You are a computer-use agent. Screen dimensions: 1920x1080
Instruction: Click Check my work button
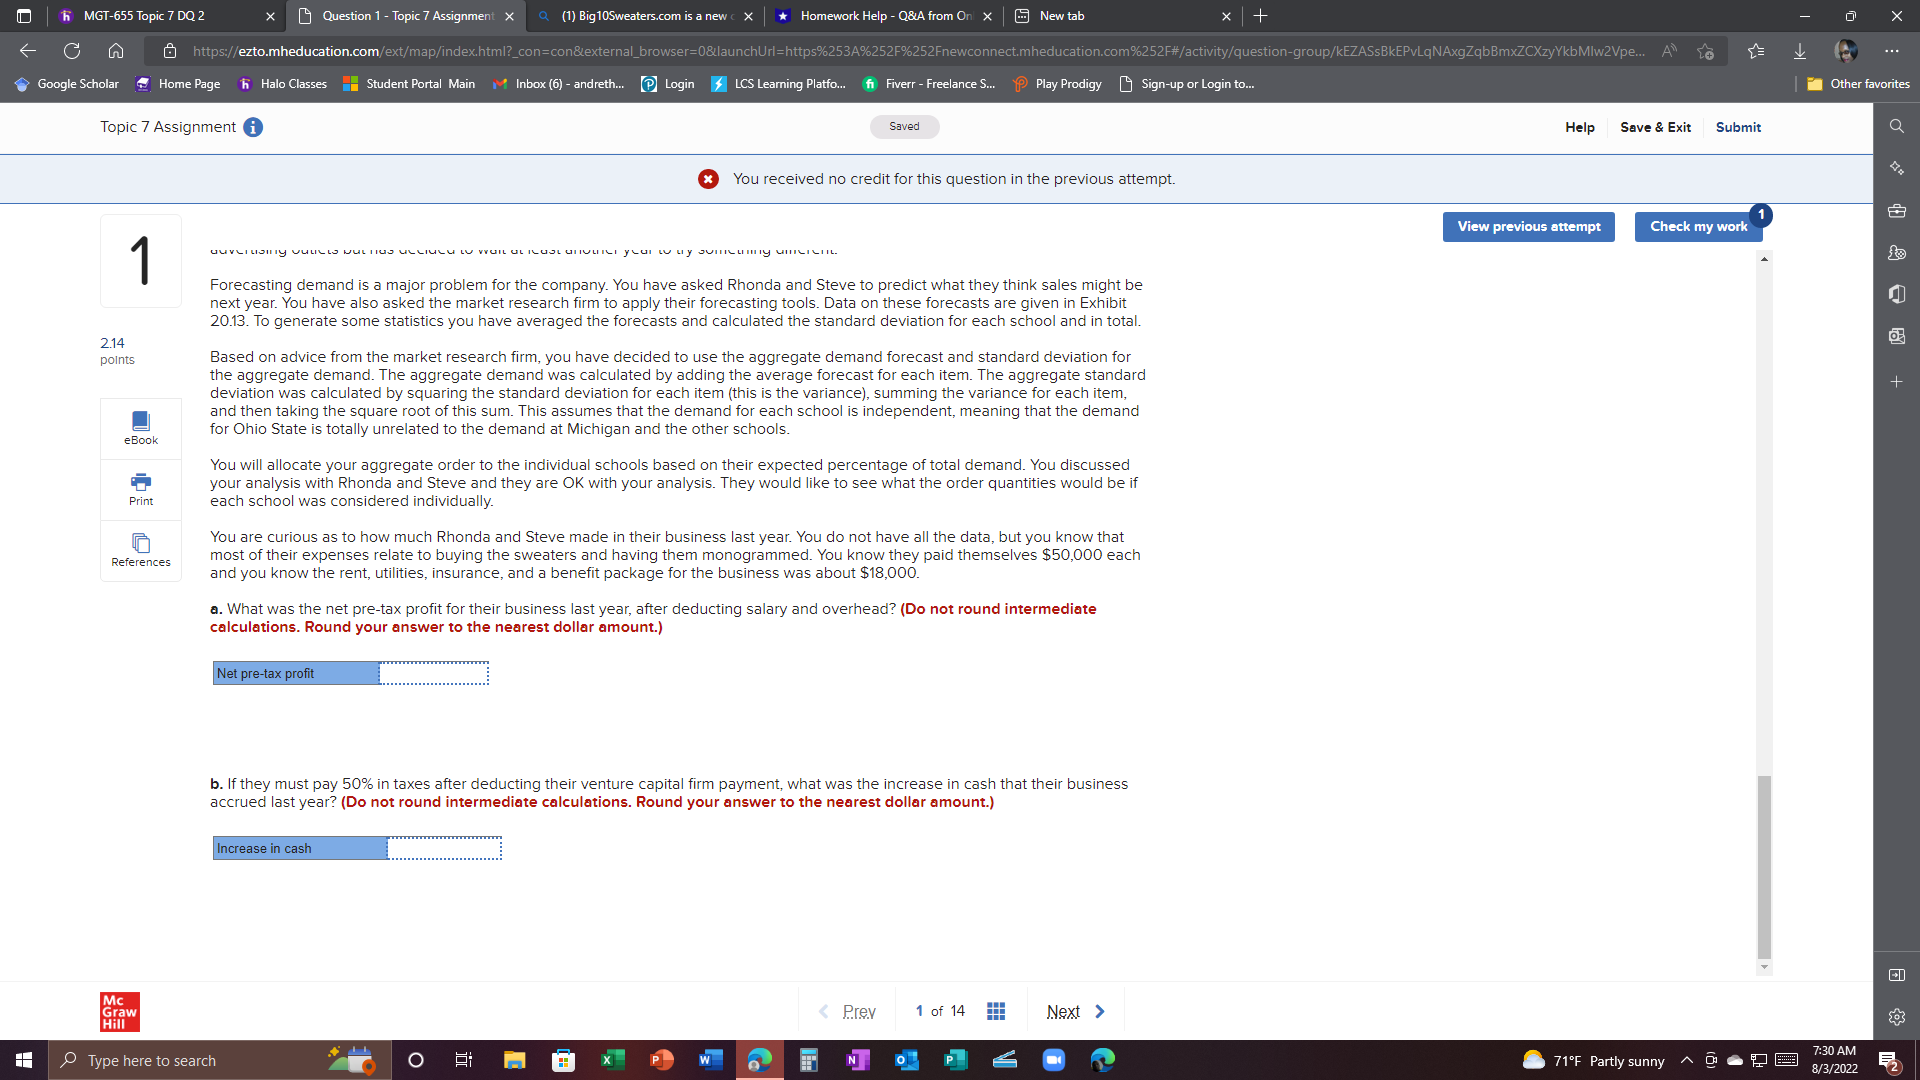pyautogui.click(x=1698, y=227)
